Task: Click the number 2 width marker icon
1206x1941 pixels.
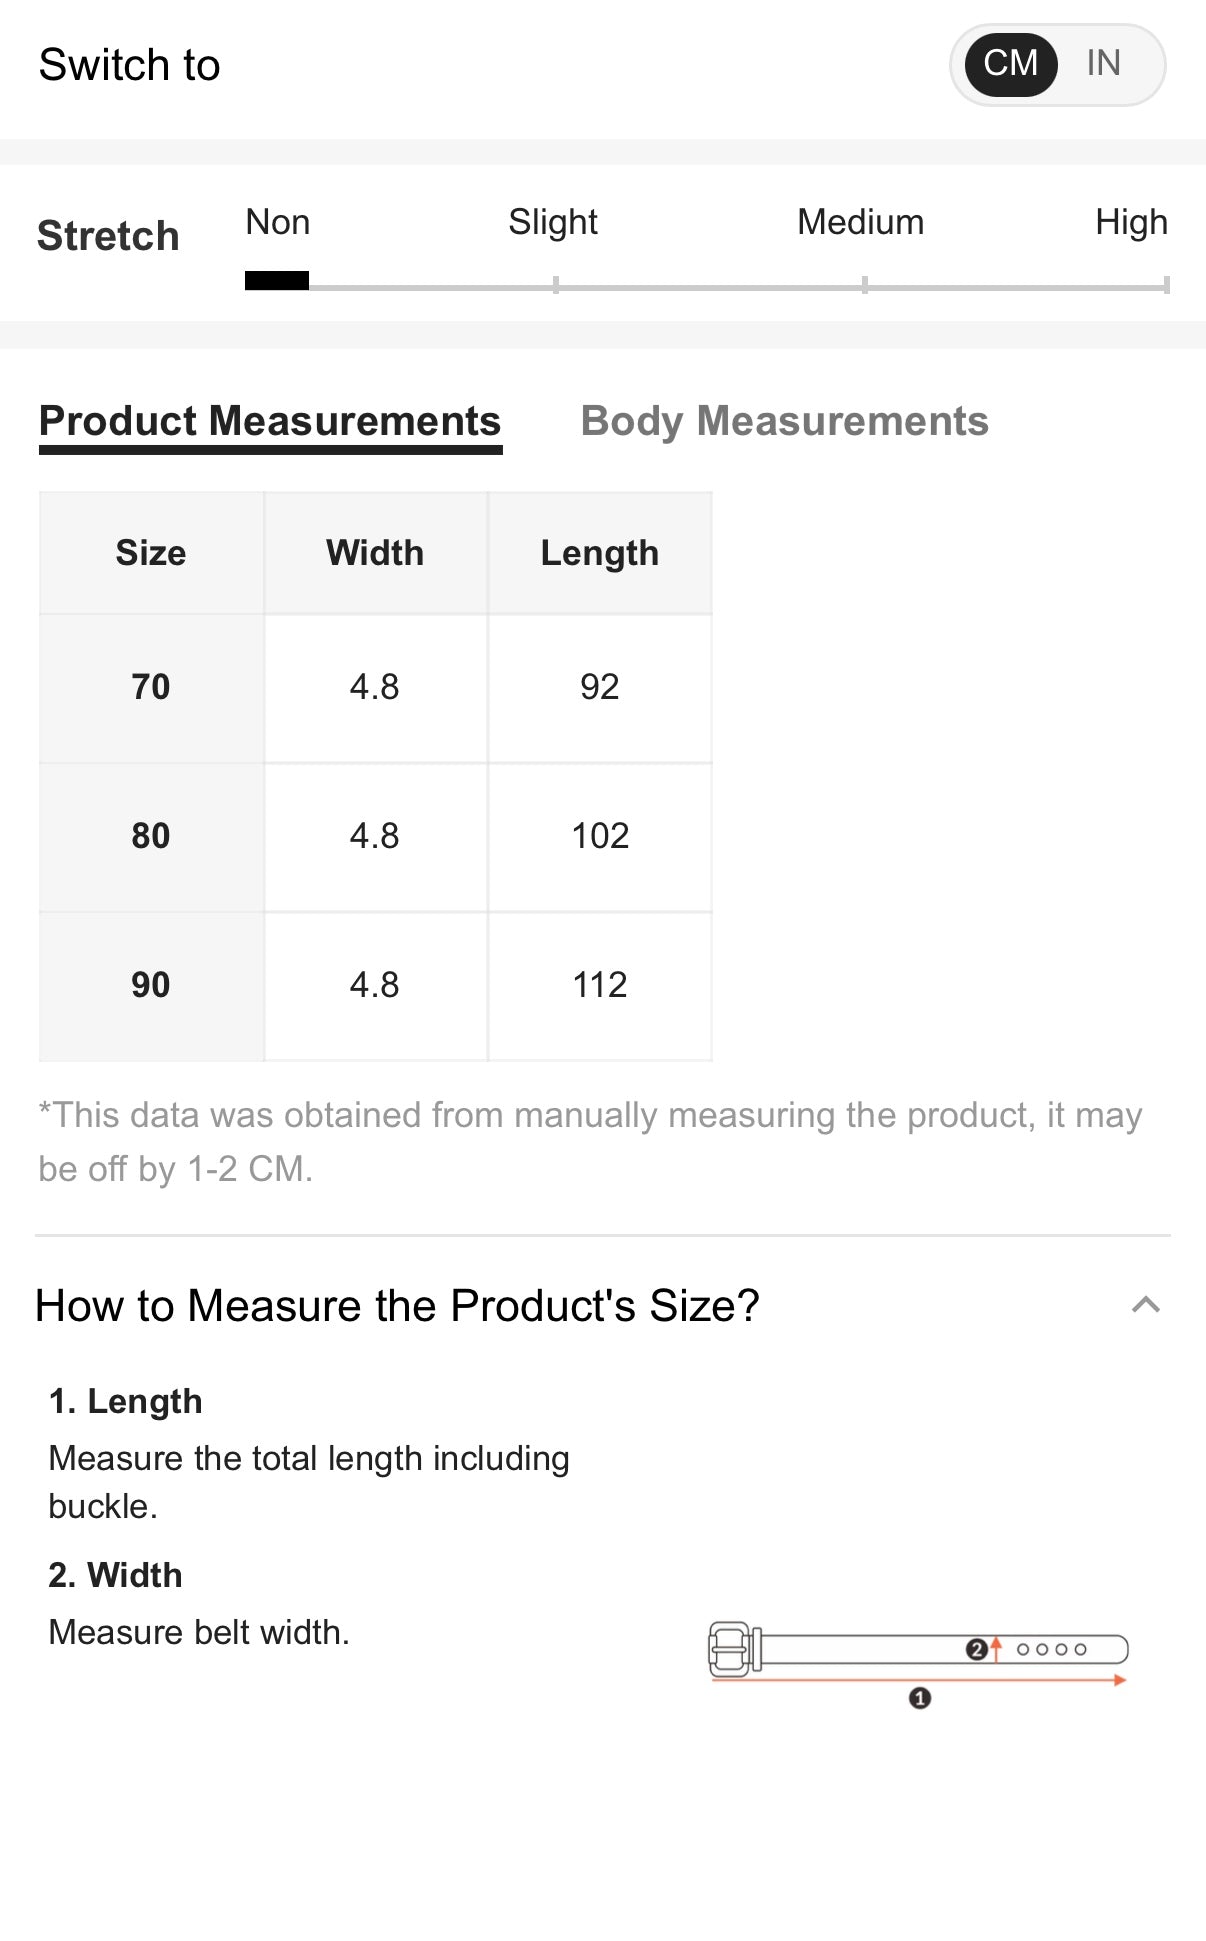Action: click(x=977, y=1649)
